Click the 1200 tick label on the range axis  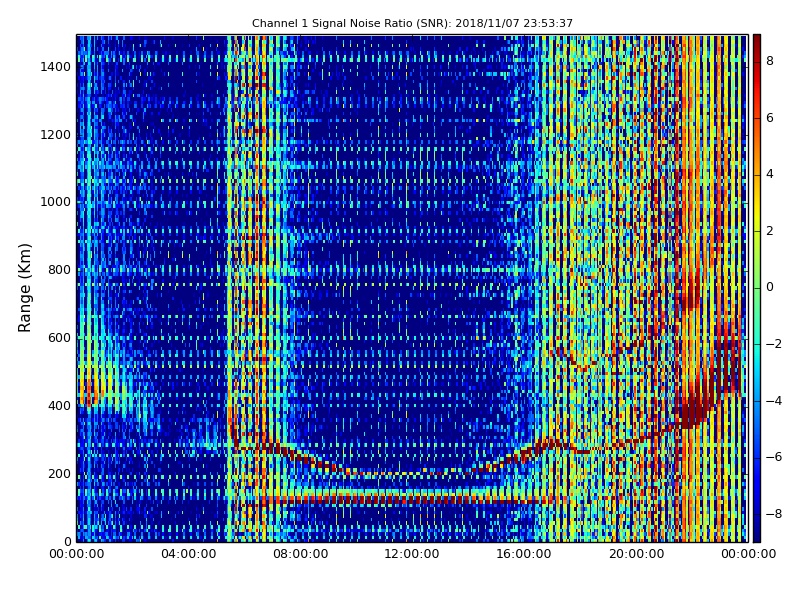point(56,135)
